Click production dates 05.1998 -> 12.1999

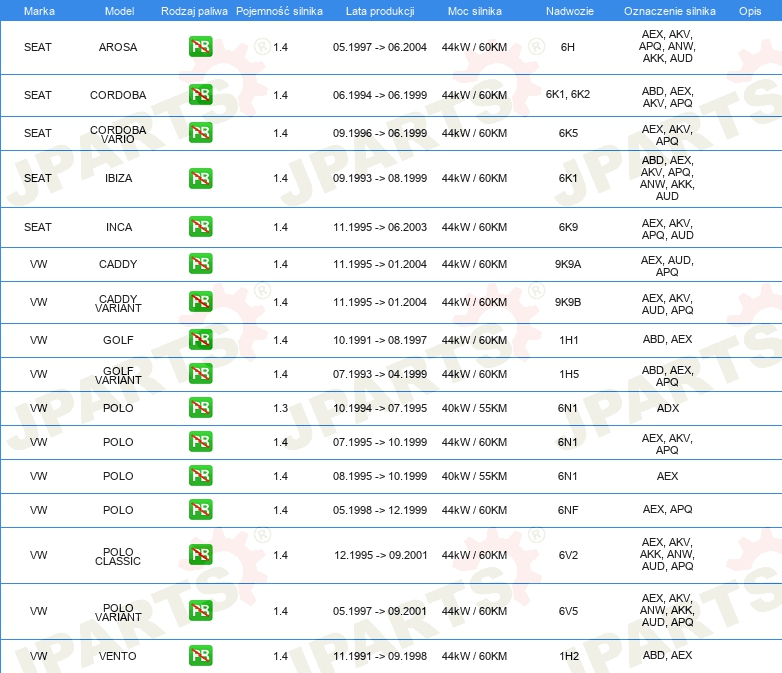380,510
